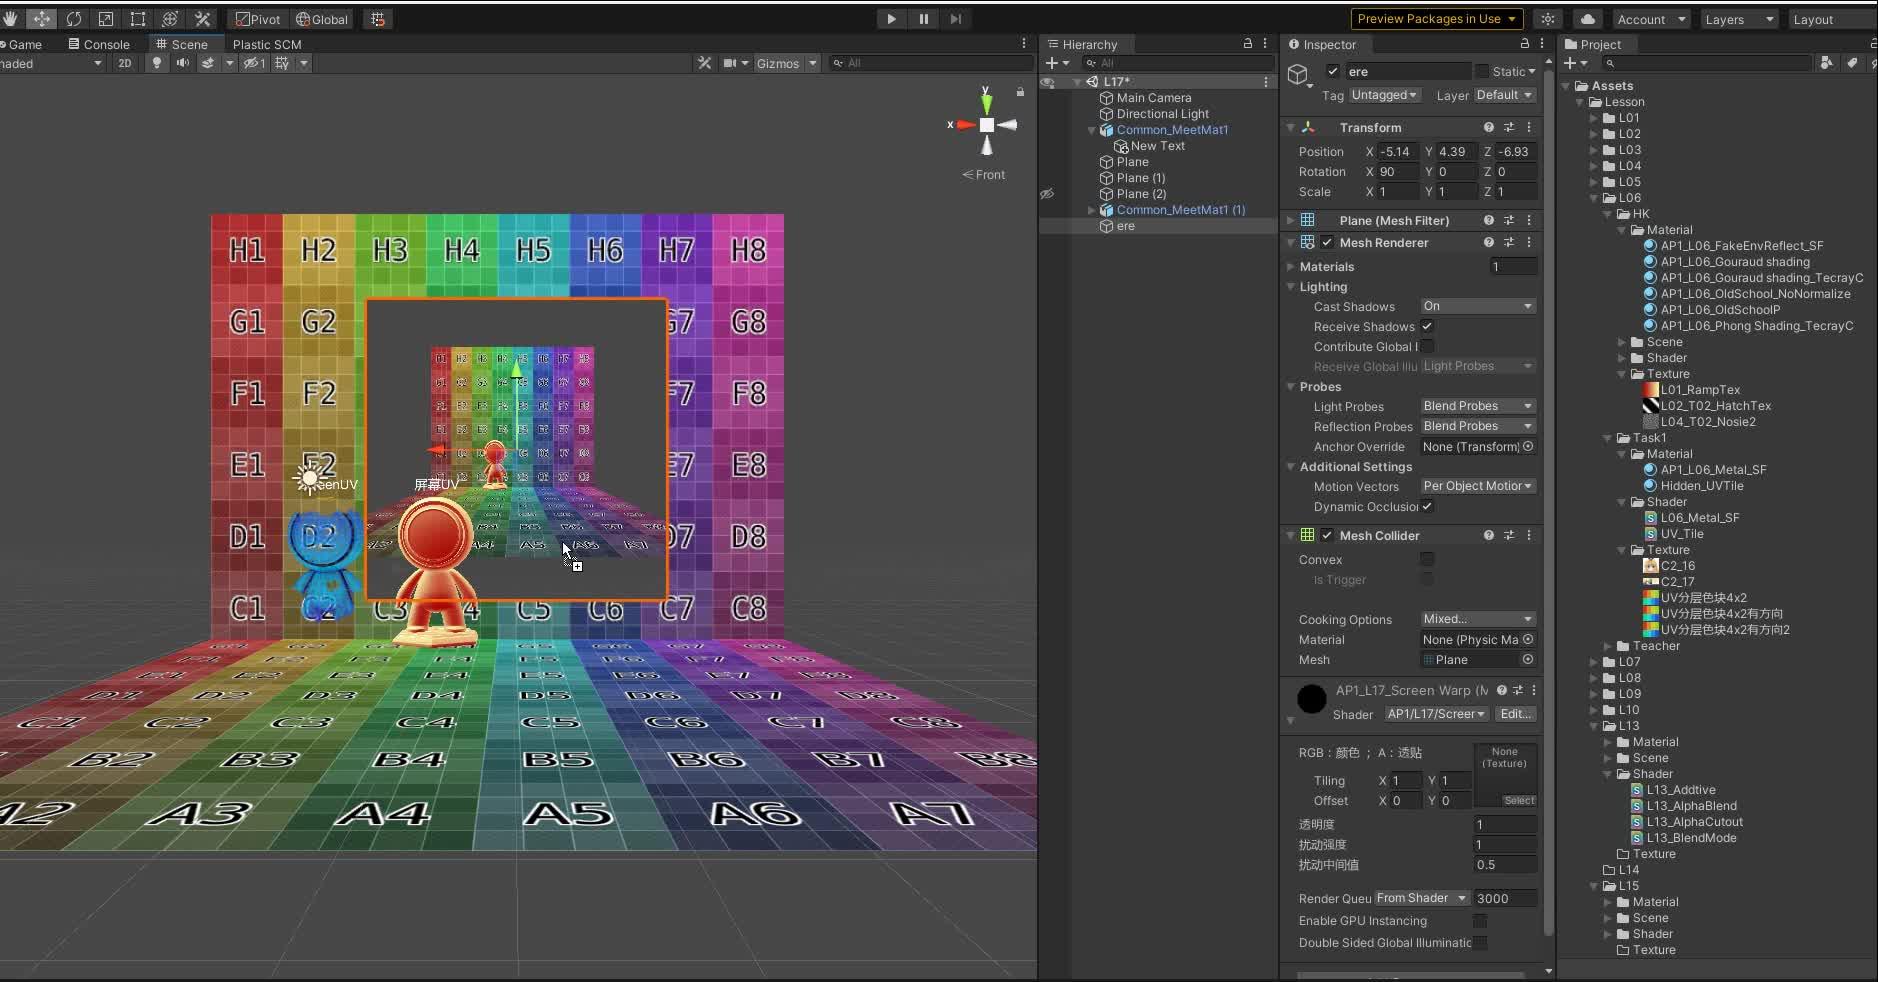This screenshot has height=982, width=1878.
Task: Select the Rect Transform tool
Action: (x=138, y=18)
